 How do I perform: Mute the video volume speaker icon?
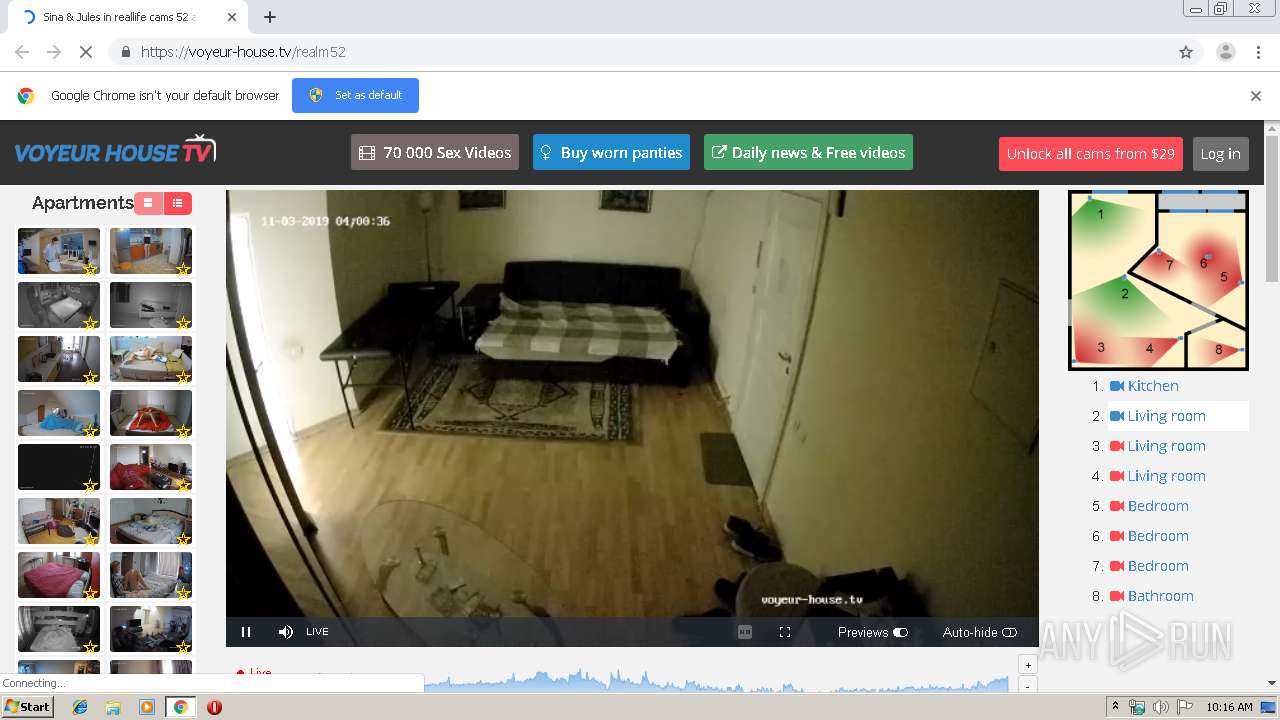[x=285, y=632]
